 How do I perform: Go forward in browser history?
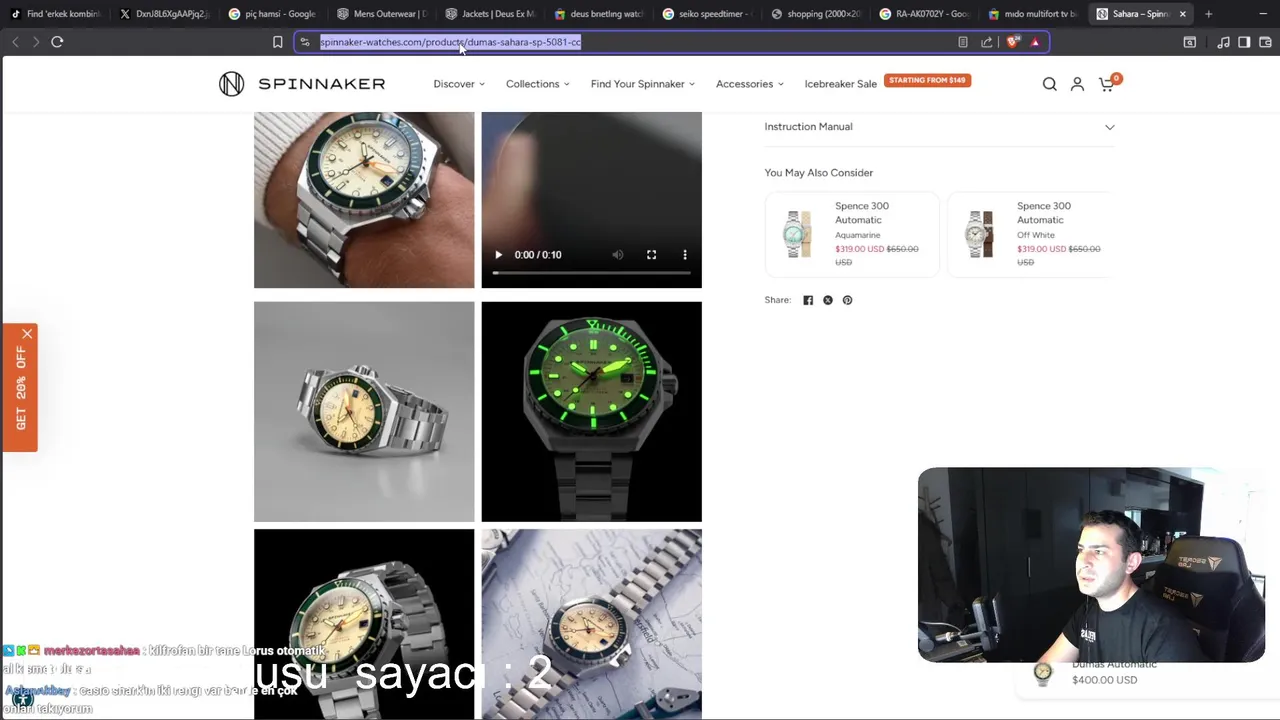(x=36, y=42)
